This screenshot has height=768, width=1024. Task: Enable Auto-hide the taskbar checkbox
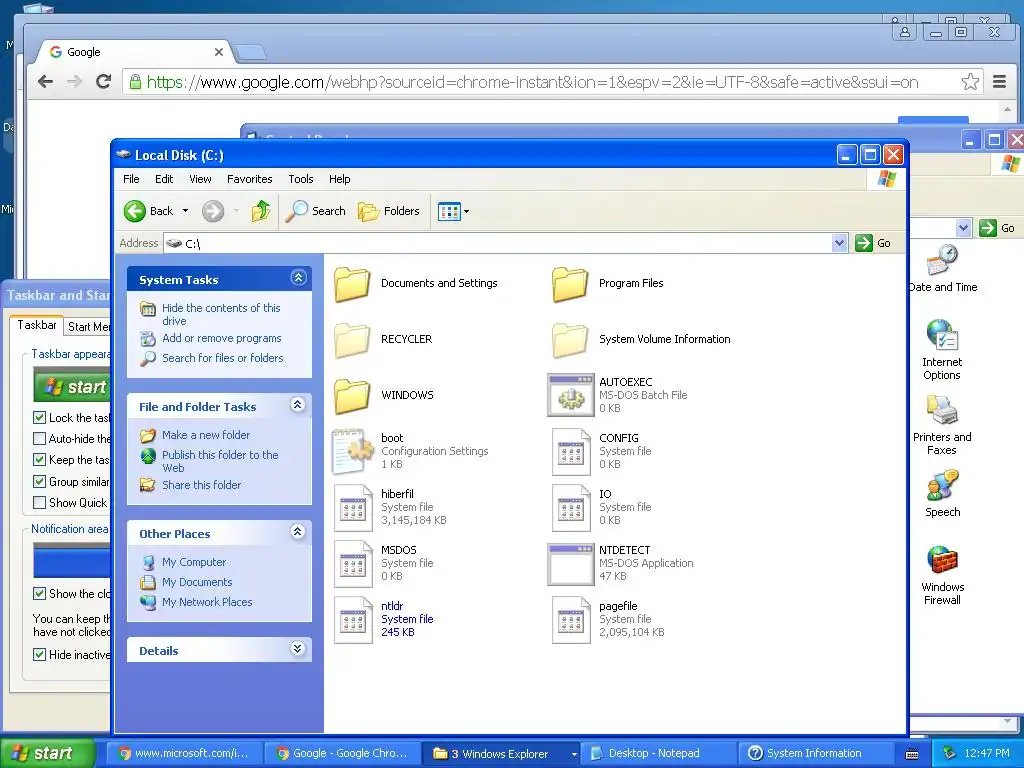point(39,438)
